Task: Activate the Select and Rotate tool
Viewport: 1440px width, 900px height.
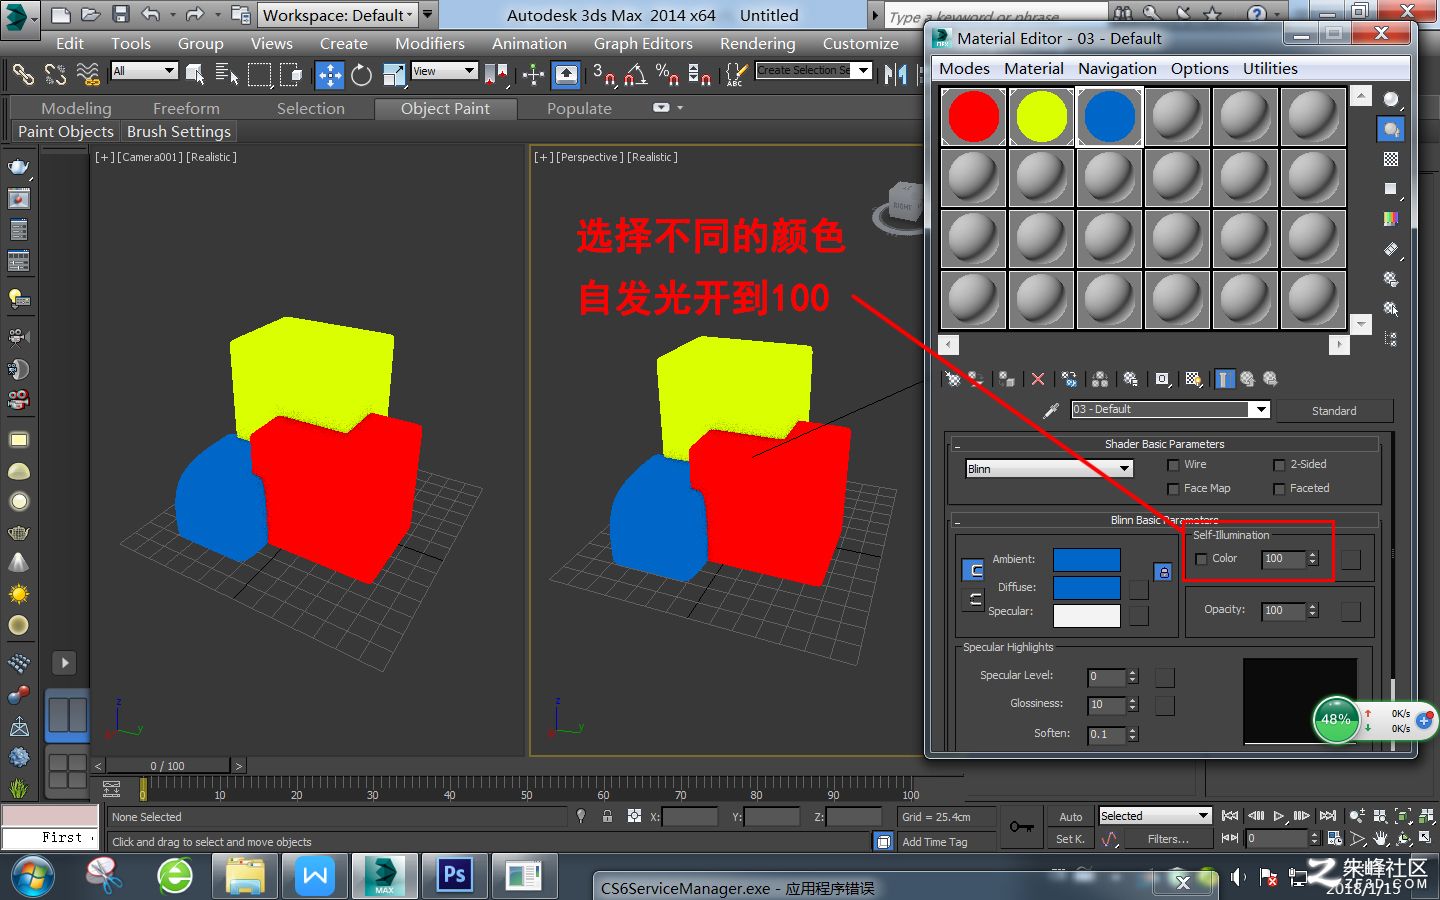Action: click(x=361, y=74)
